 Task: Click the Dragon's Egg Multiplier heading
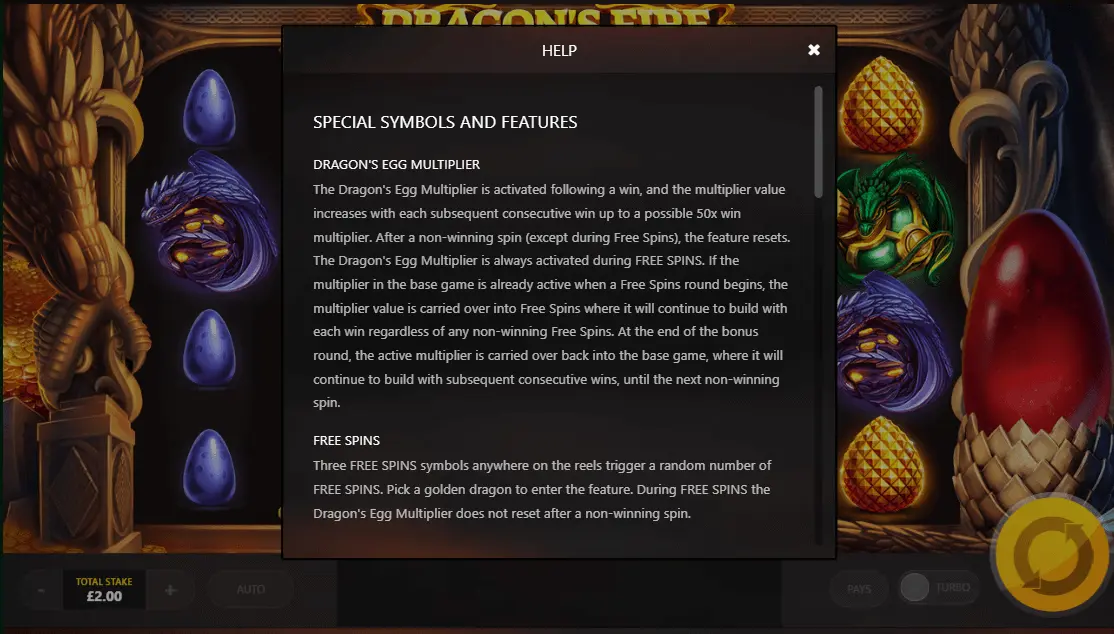coord(396,164)
